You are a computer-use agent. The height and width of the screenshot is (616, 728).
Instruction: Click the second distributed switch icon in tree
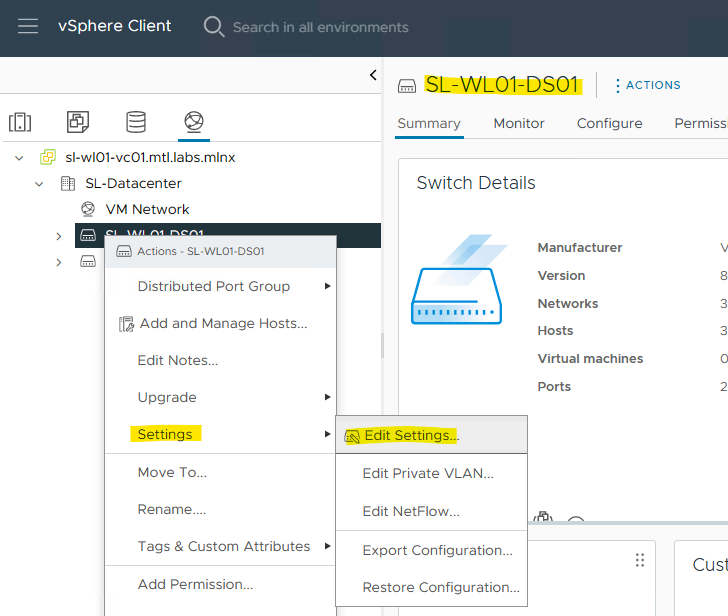coord(88,261)
